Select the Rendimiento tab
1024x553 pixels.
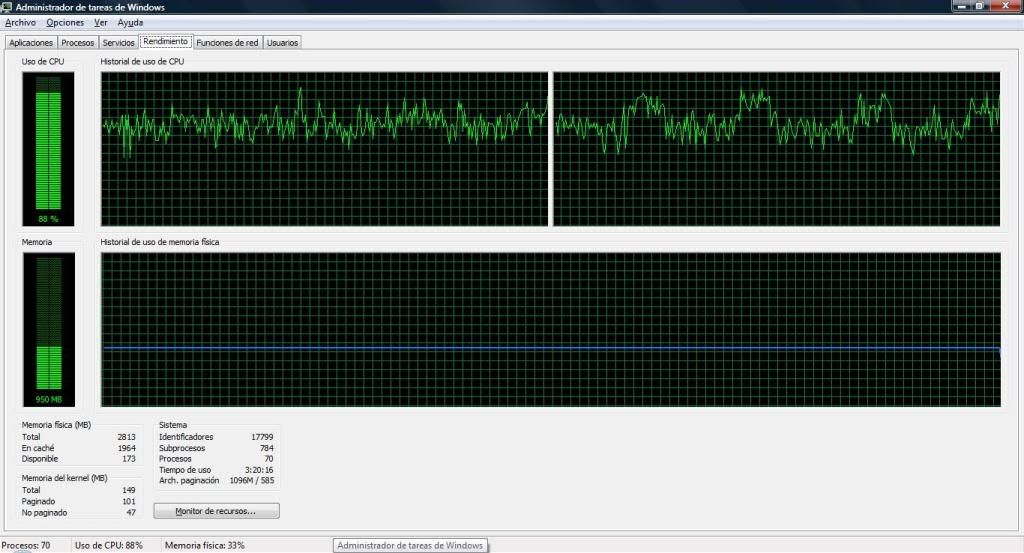[x=165, y=42]
